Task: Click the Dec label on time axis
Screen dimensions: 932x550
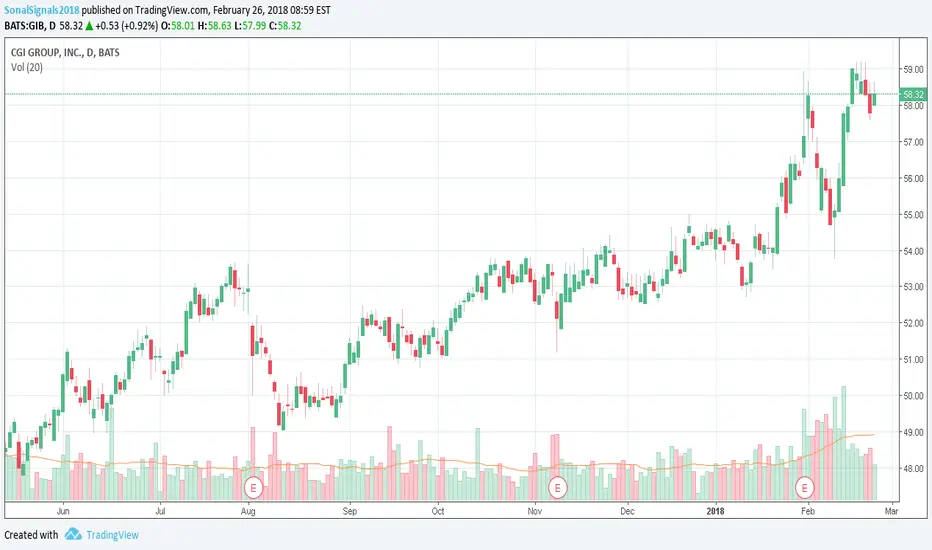Action: [627, 511]
